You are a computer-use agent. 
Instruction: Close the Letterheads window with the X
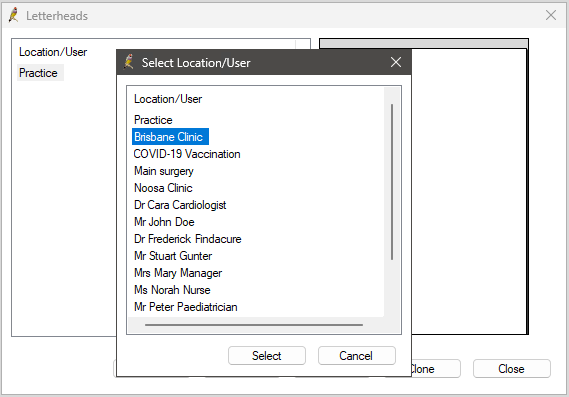coord(551,15)
